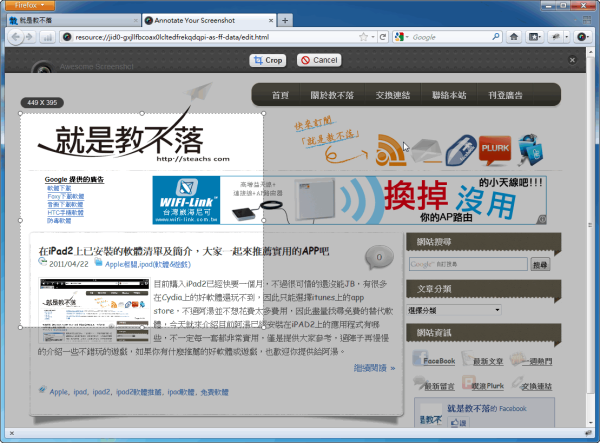This screenshot has height=443, width=600.
Task: Expand the 選擇分類 category dropdown
Action: pos(454,310)
